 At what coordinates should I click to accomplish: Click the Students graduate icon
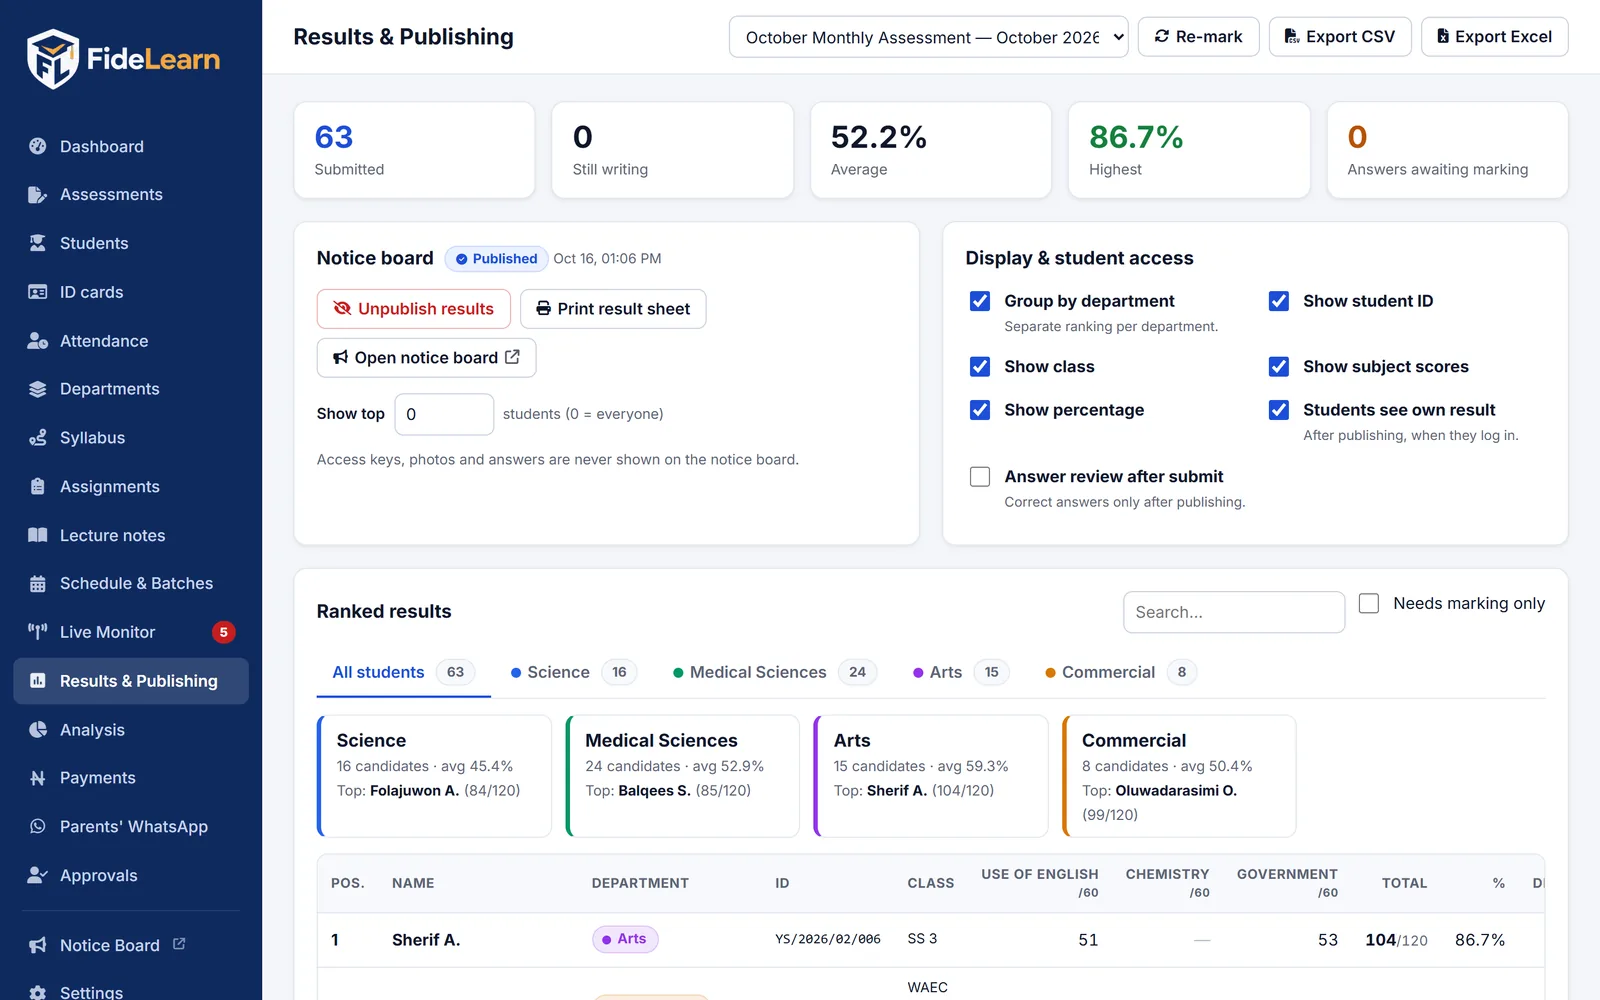38,243
